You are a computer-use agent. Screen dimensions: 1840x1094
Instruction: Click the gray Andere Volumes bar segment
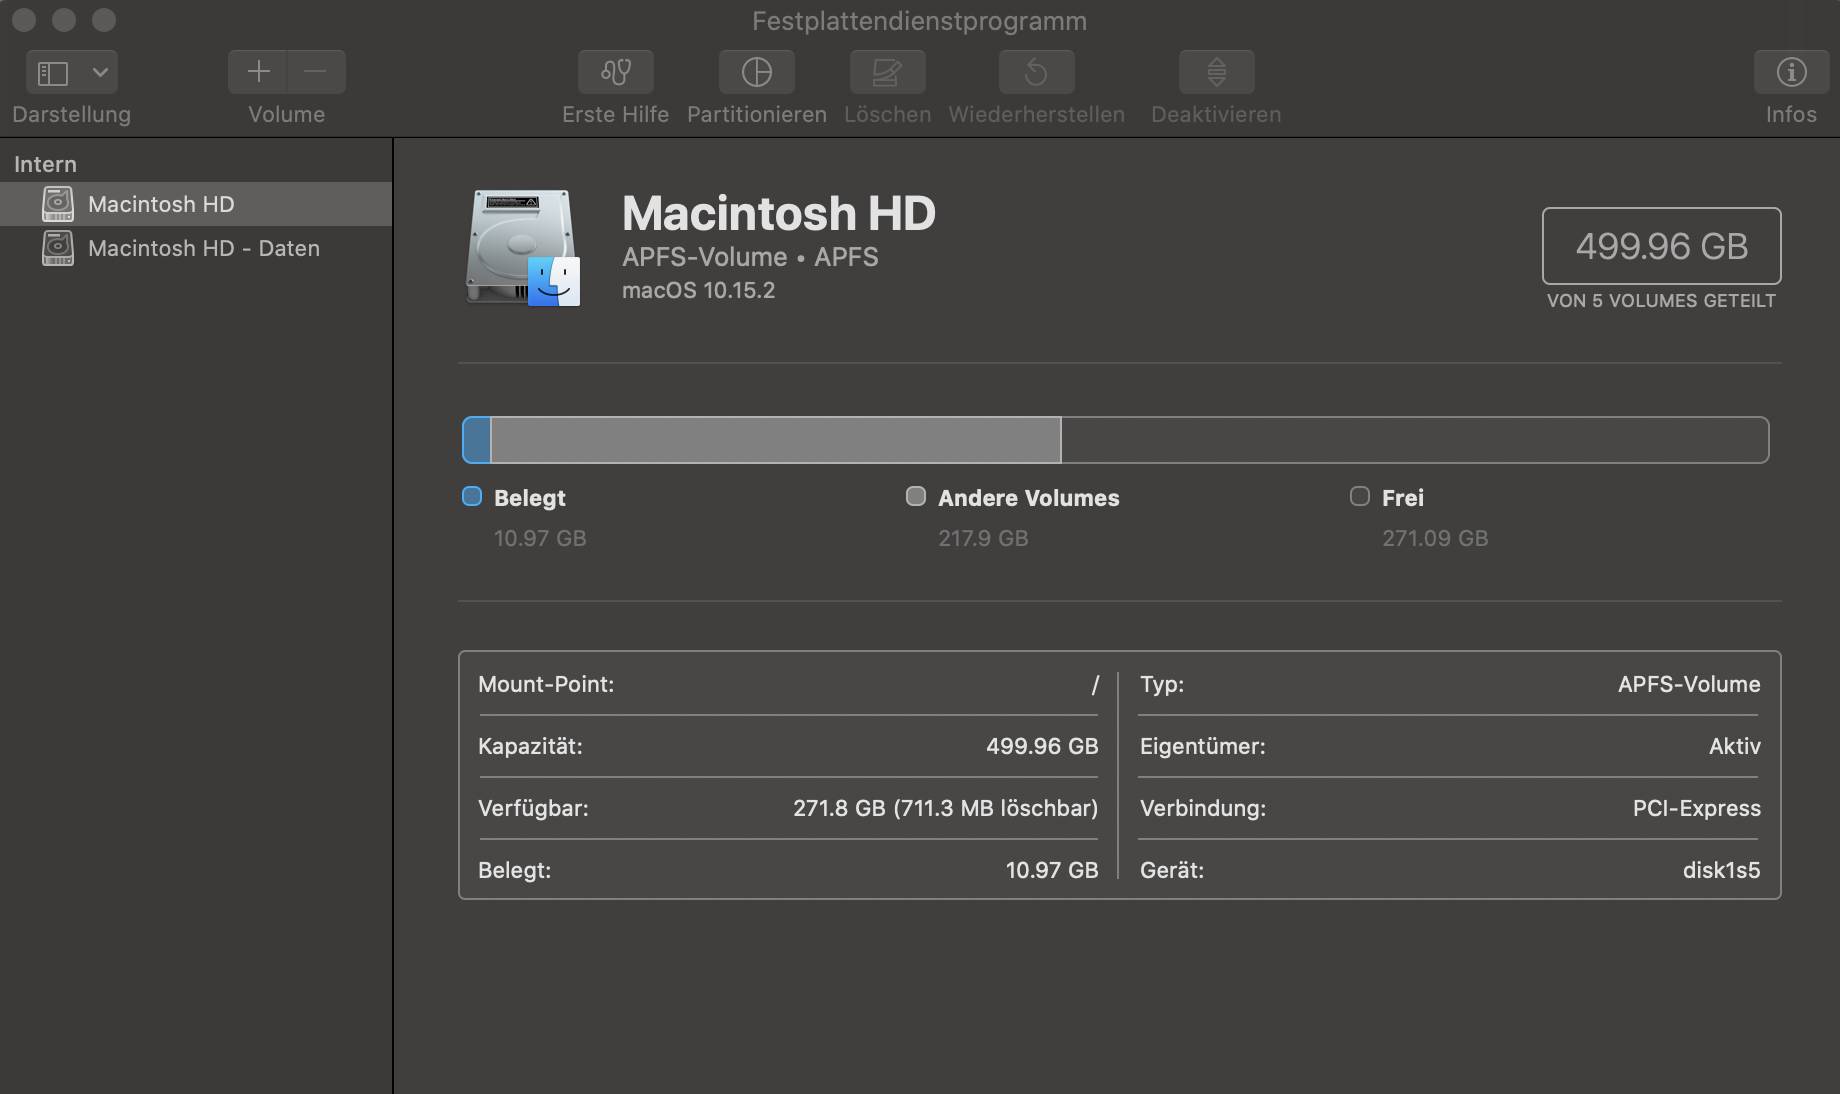[x=776, y=440]
